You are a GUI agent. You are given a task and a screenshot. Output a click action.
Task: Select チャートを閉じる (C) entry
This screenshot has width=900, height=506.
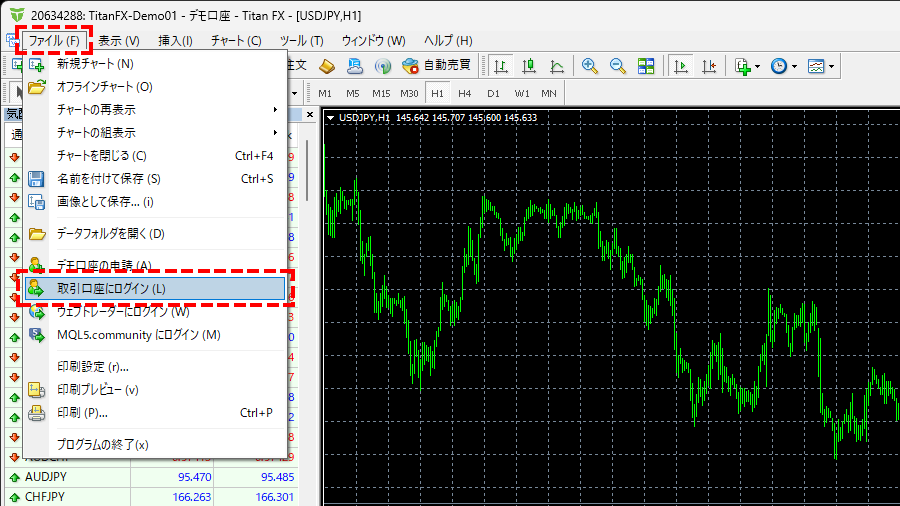(x=155, y=155)
